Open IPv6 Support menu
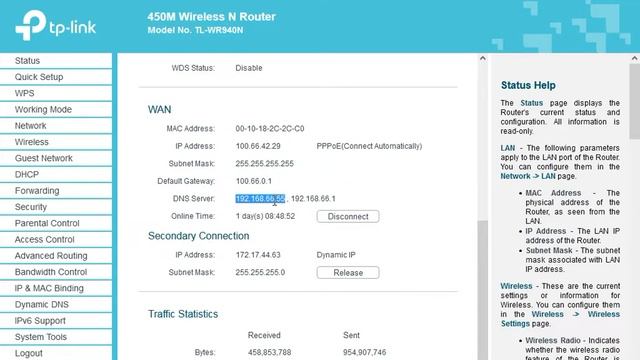 [56, 321]
